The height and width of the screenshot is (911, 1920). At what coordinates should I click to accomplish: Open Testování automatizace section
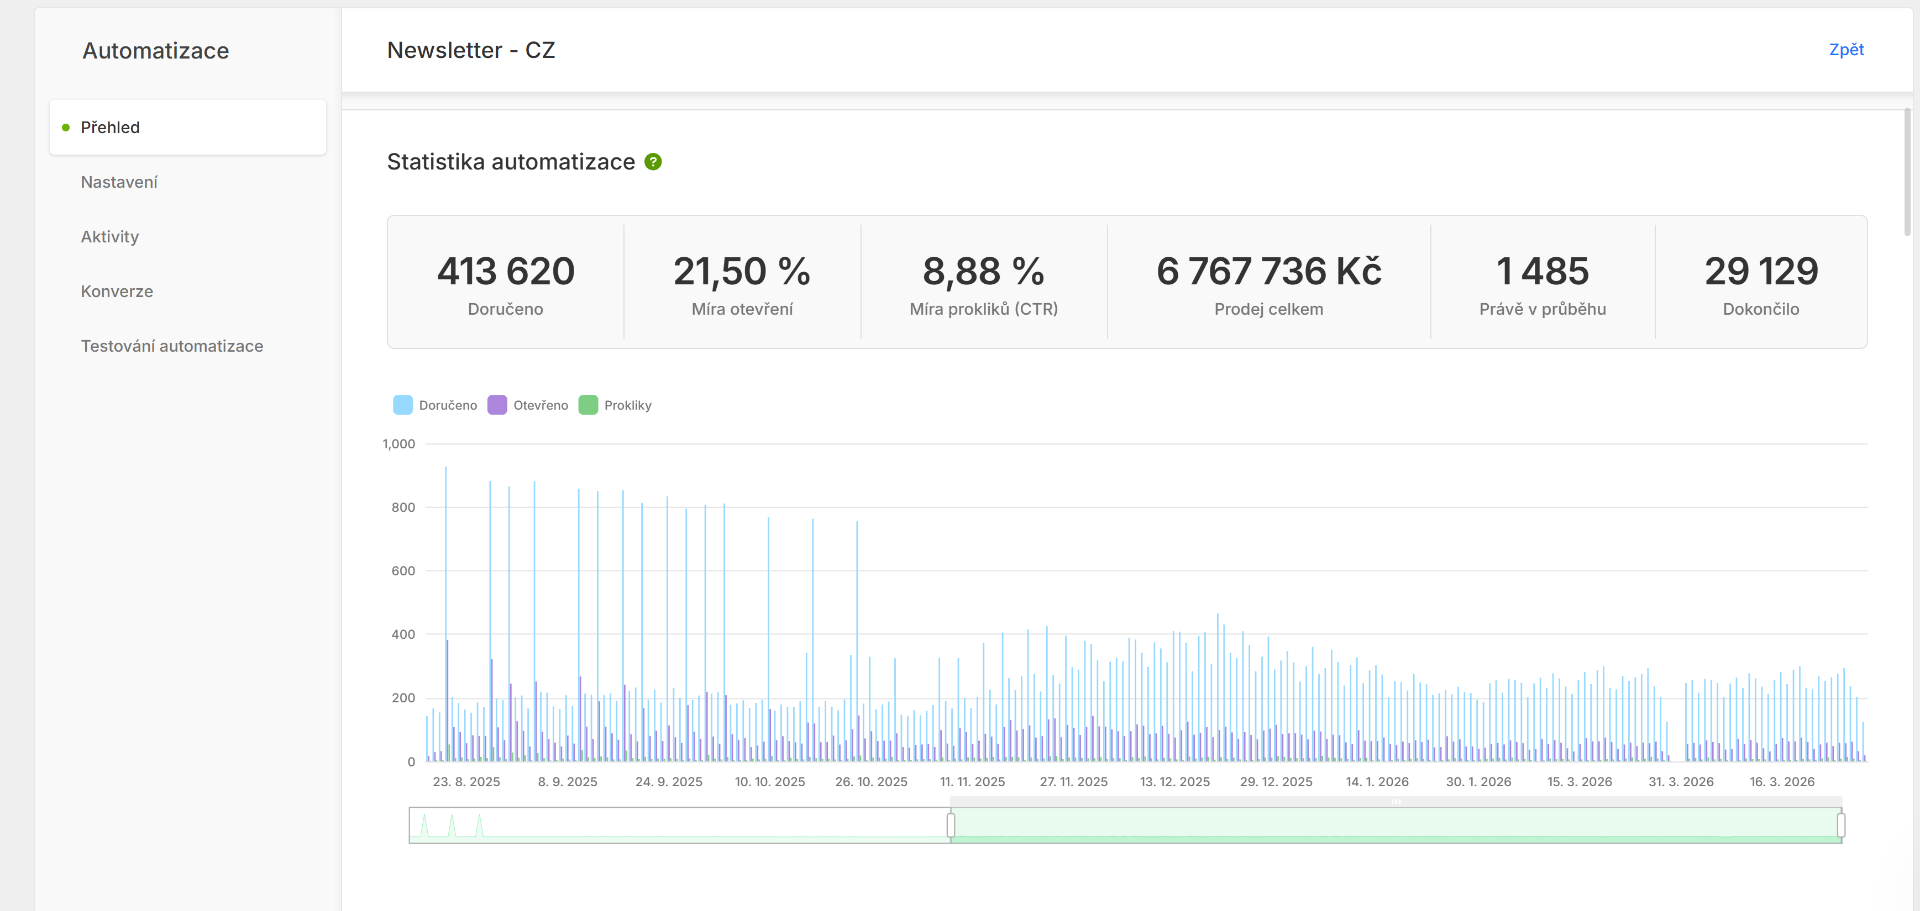pyautogui.click(x=172, y=346)
